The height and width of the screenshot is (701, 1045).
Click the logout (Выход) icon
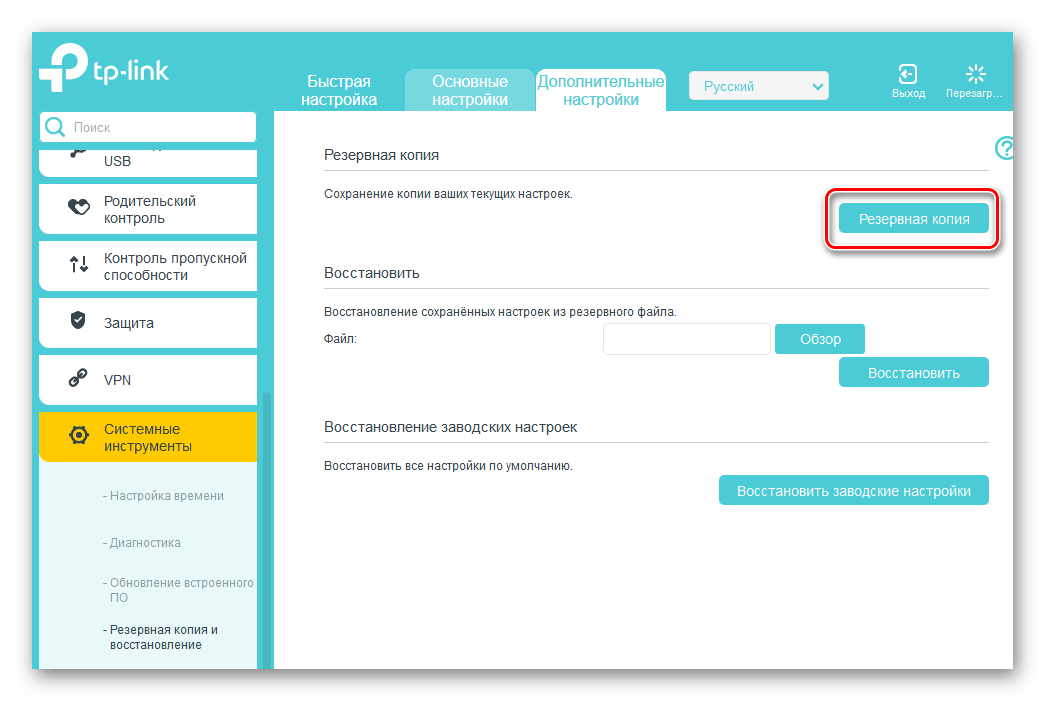click(908, 75)
